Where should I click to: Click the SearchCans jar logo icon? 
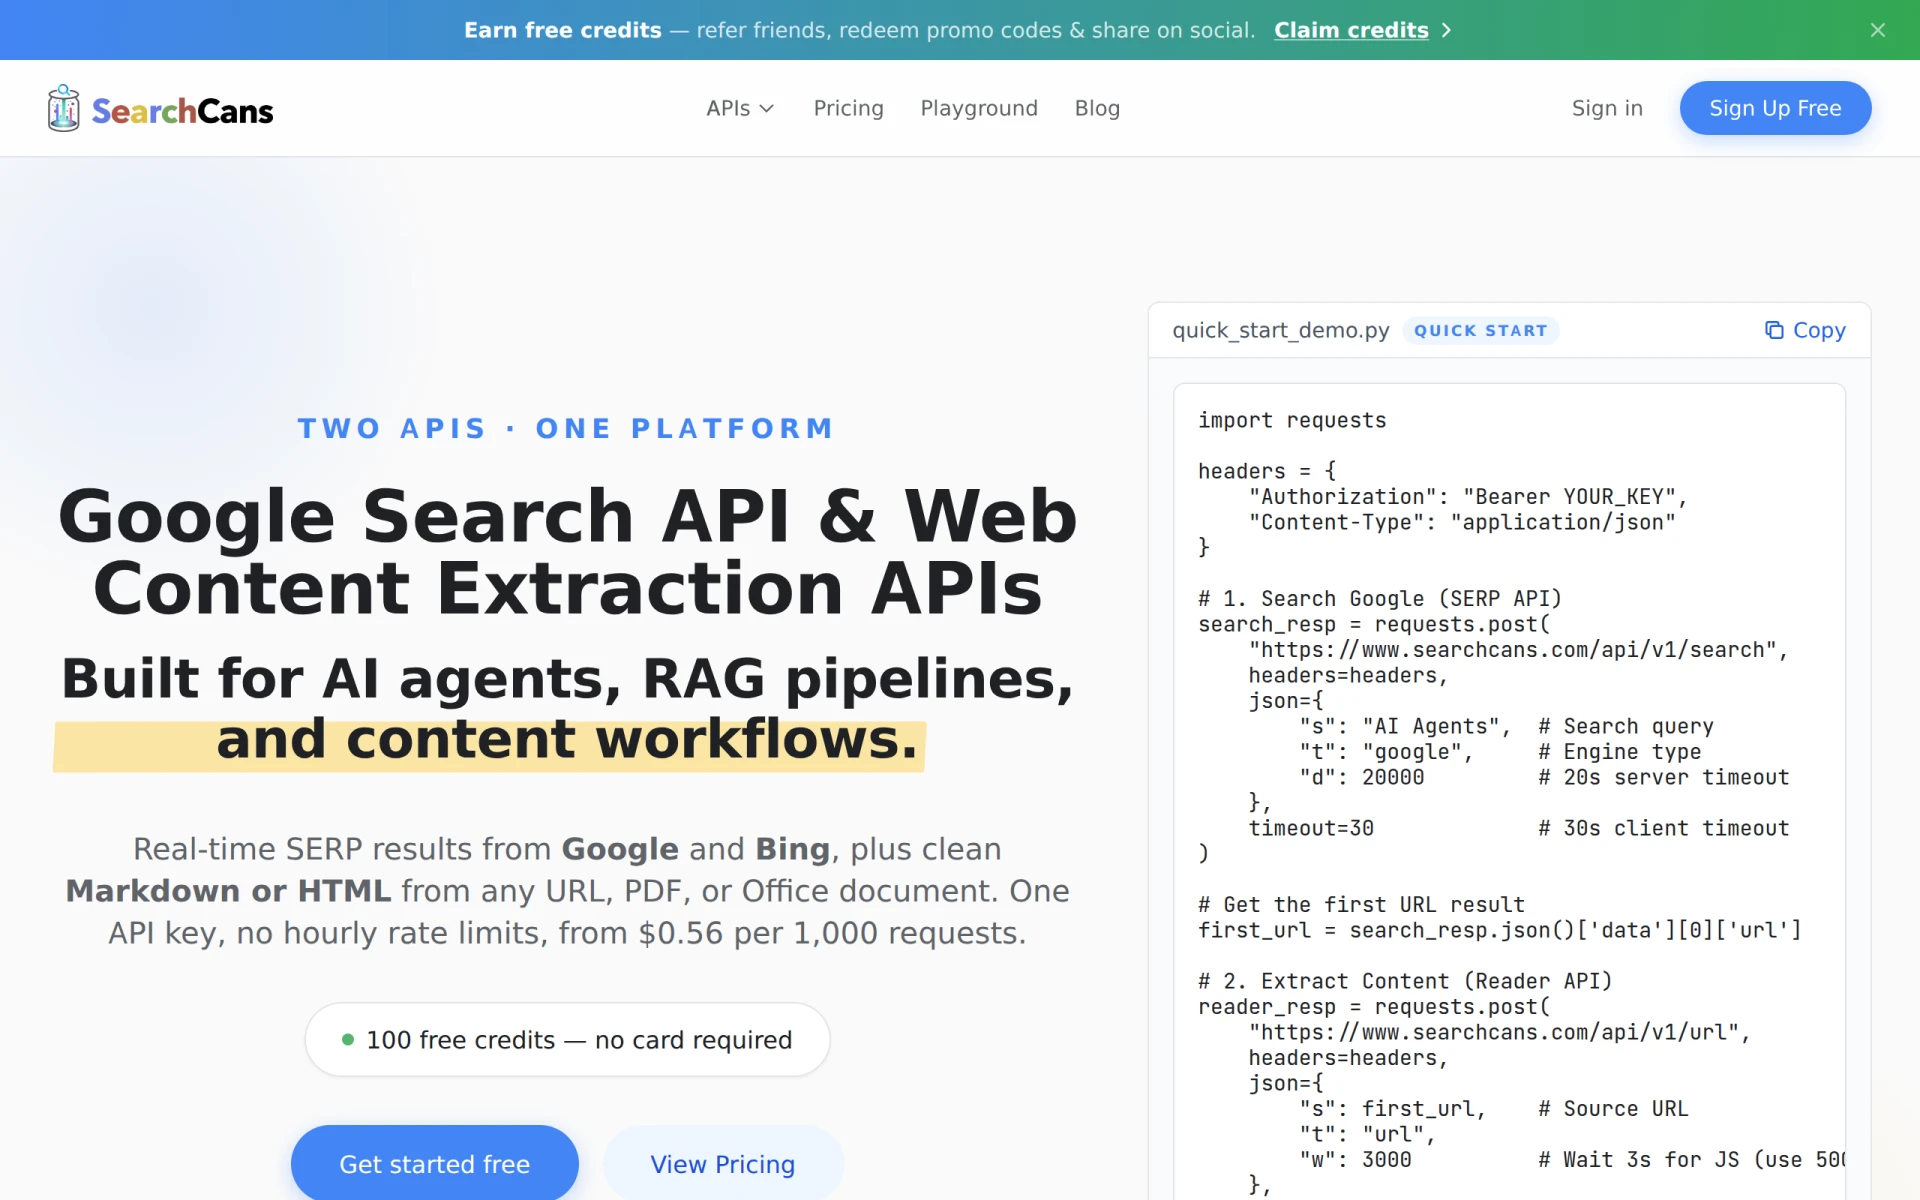[63, 108]
